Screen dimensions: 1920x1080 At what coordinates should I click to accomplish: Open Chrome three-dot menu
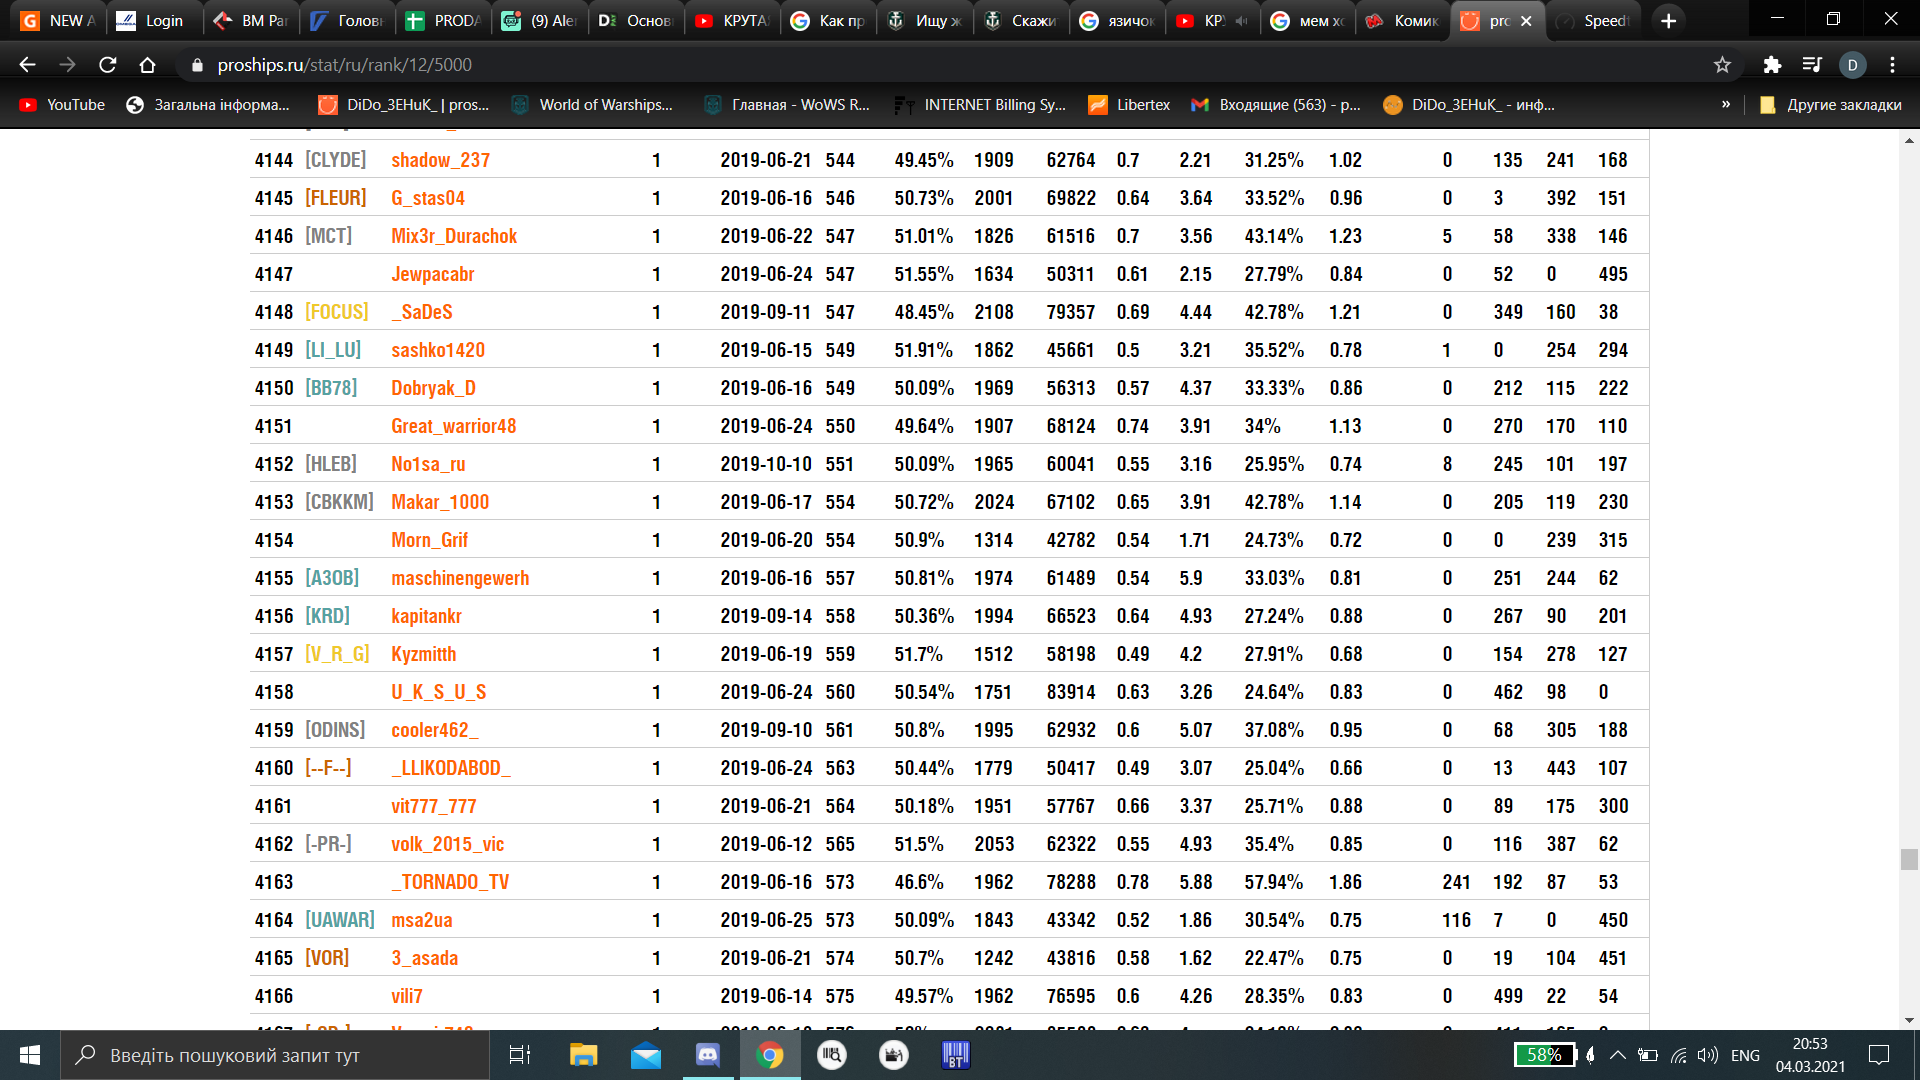[x=1892, y=65]
